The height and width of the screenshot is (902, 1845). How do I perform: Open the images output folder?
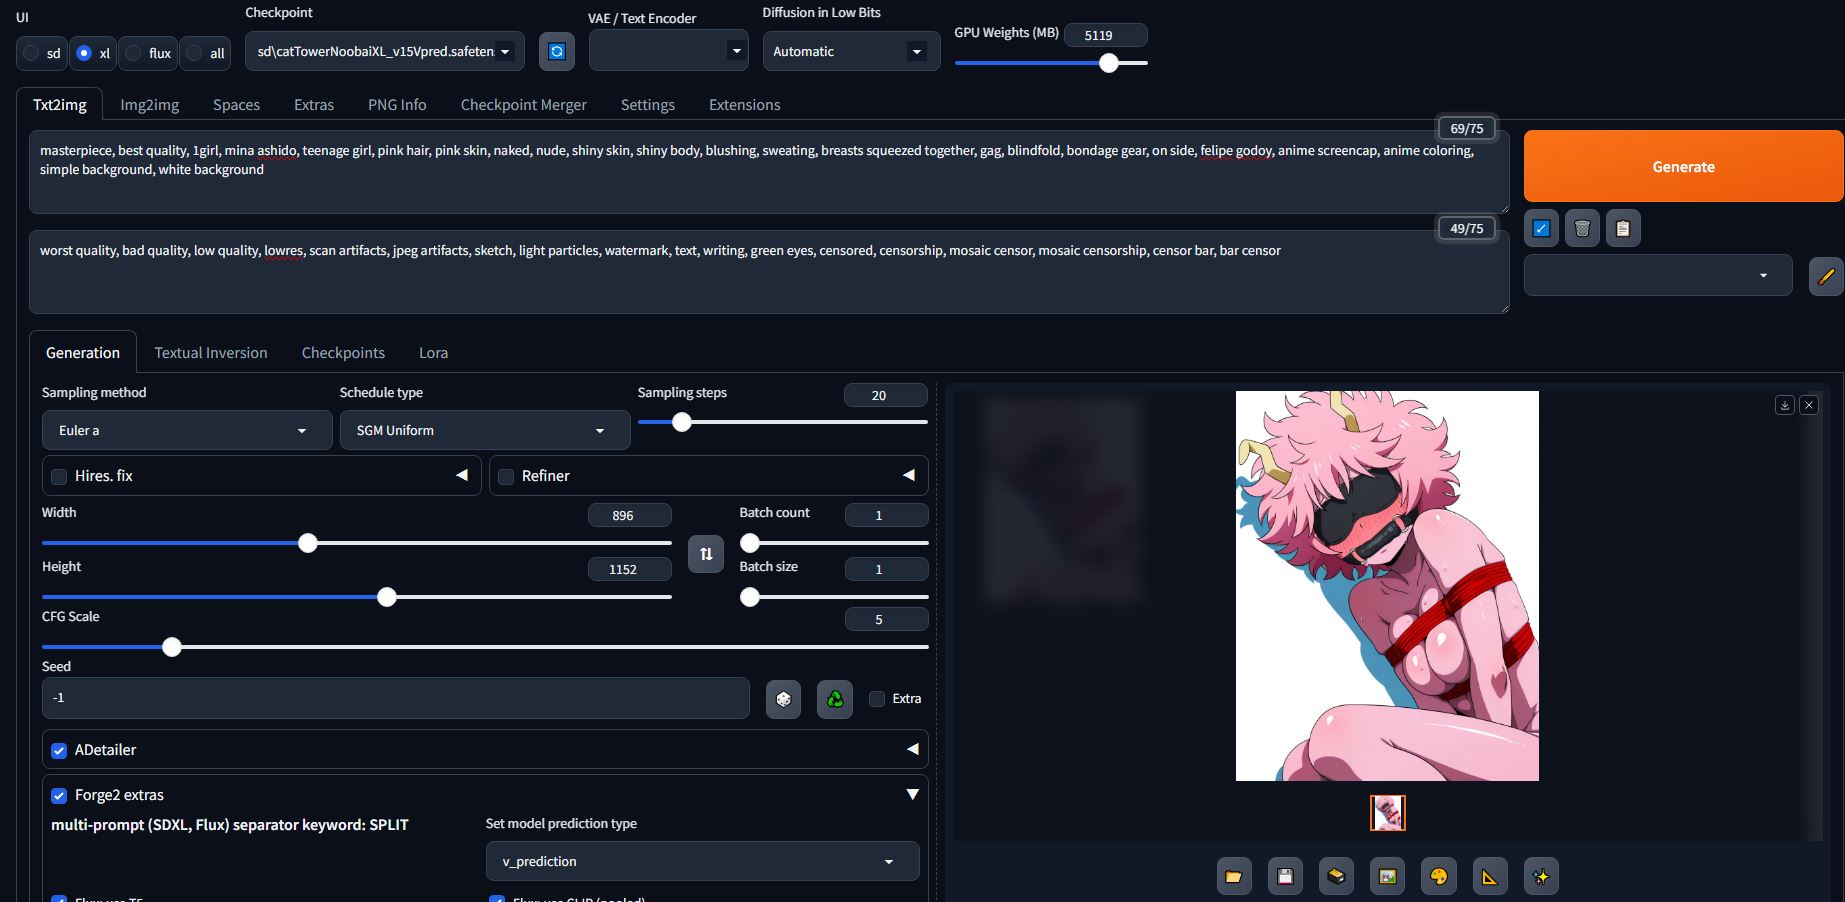click(x=1234, y=877)
